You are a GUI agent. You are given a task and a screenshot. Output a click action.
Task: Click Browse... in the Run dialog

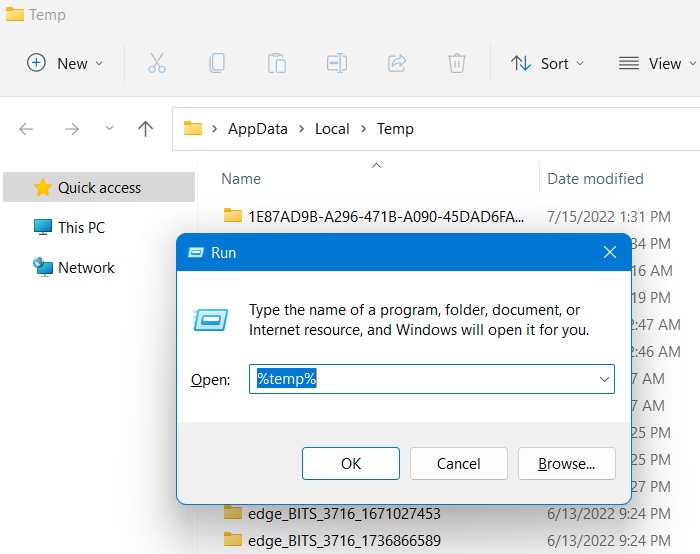tap(567, 464)
